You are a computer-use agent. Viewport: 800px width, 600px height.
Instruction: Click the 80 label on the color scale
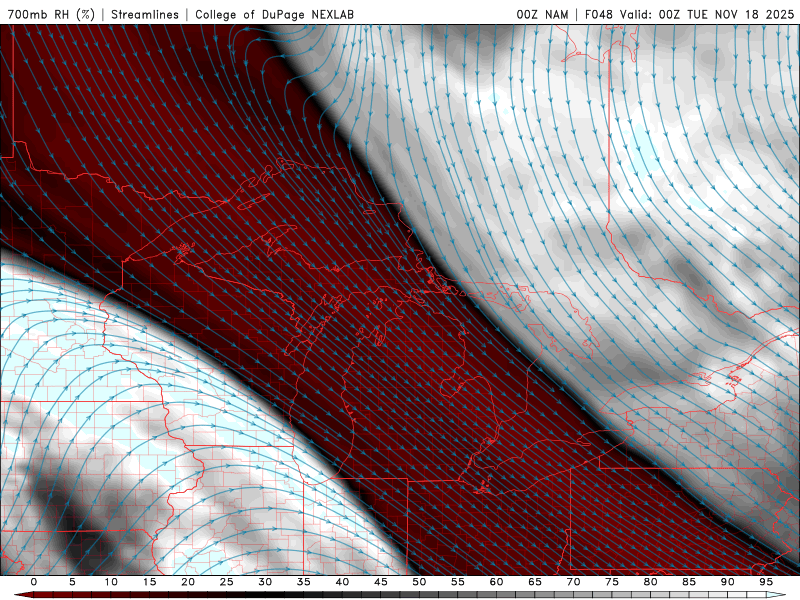coord(650,582)
